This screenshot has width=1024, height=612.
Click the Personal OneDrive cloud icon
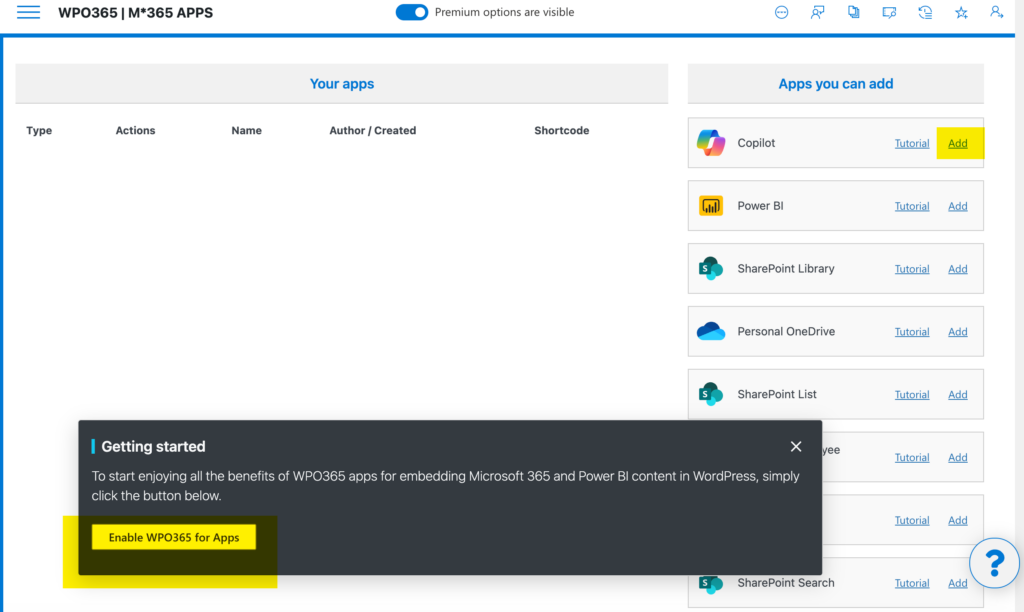tap(711, 331)
